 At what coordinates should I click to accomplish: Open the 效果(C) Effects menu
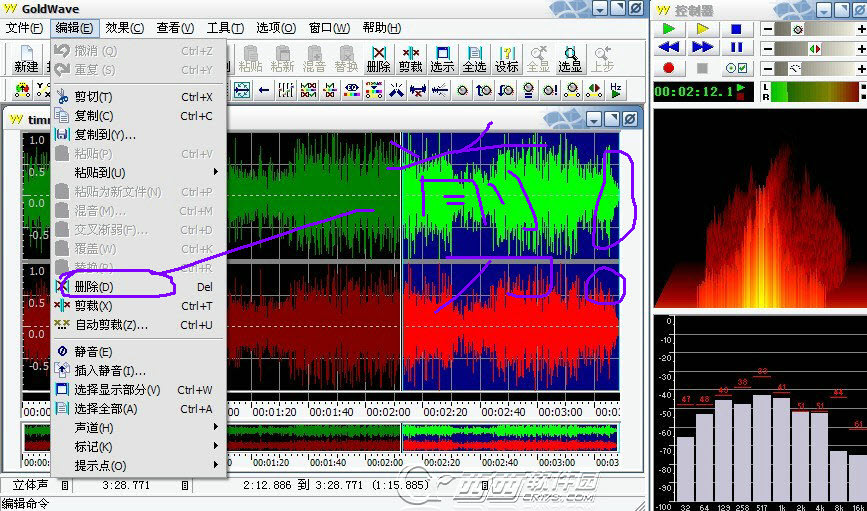pos(126,28)
